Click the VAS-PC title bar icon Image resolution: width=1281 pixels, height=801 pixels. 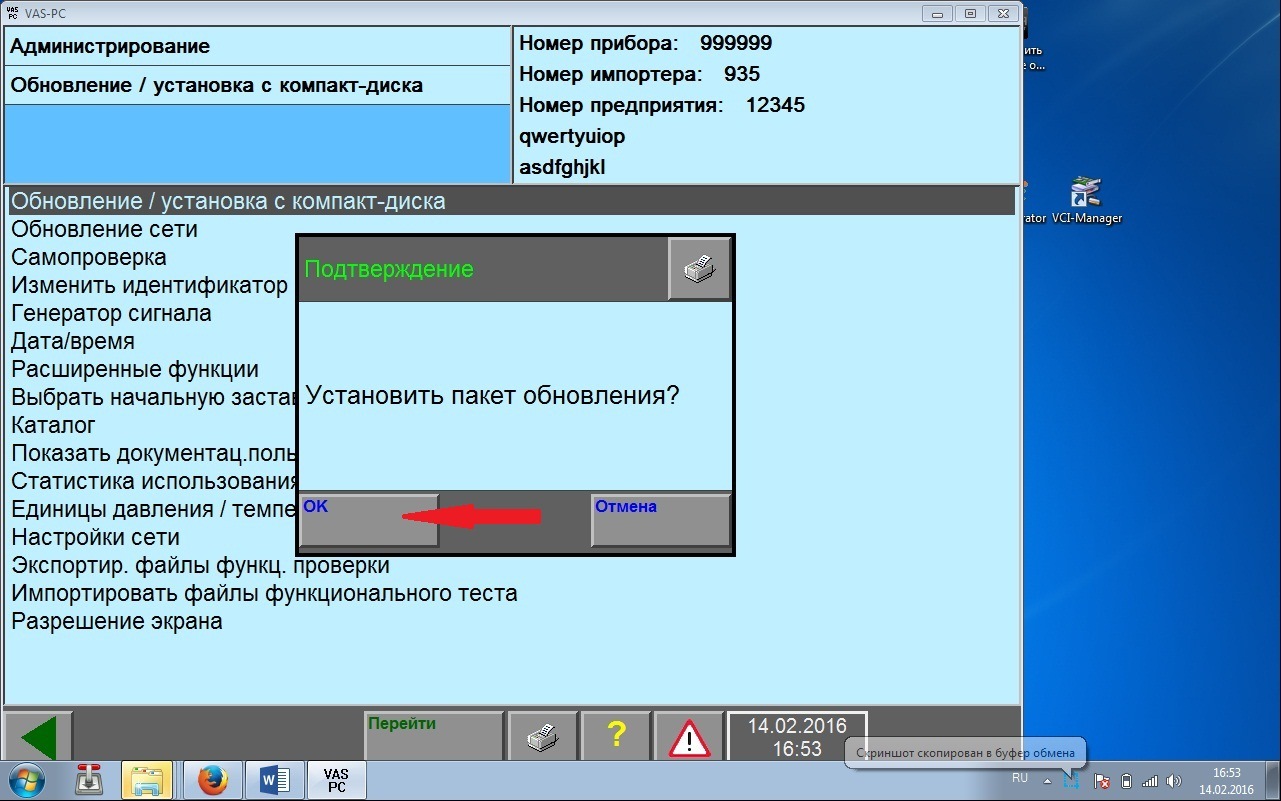pos(13,14)
